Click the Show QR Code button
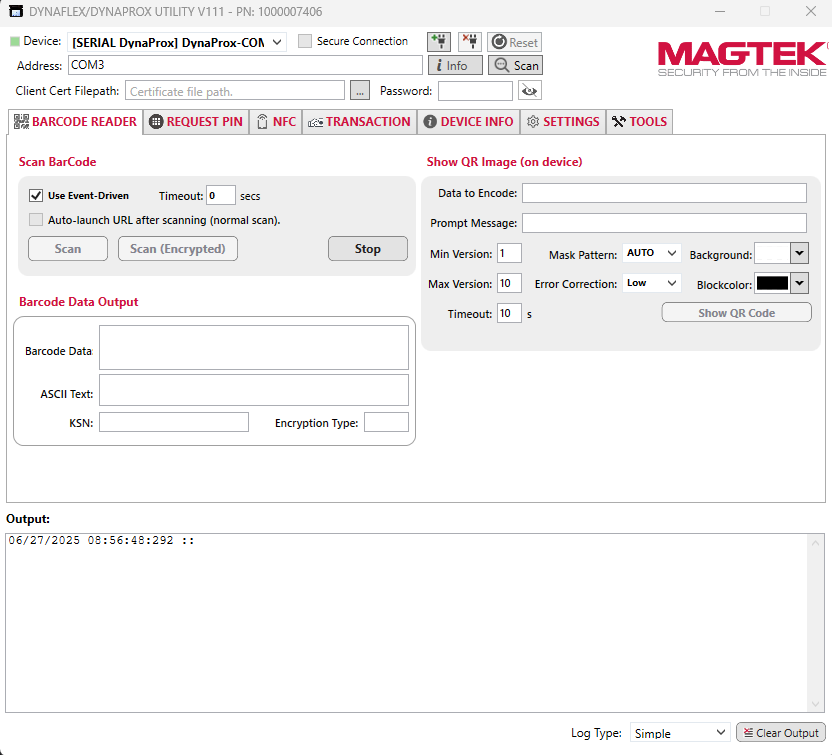The height and width of the screenshot is (755, 832). [x=736, y=313]
